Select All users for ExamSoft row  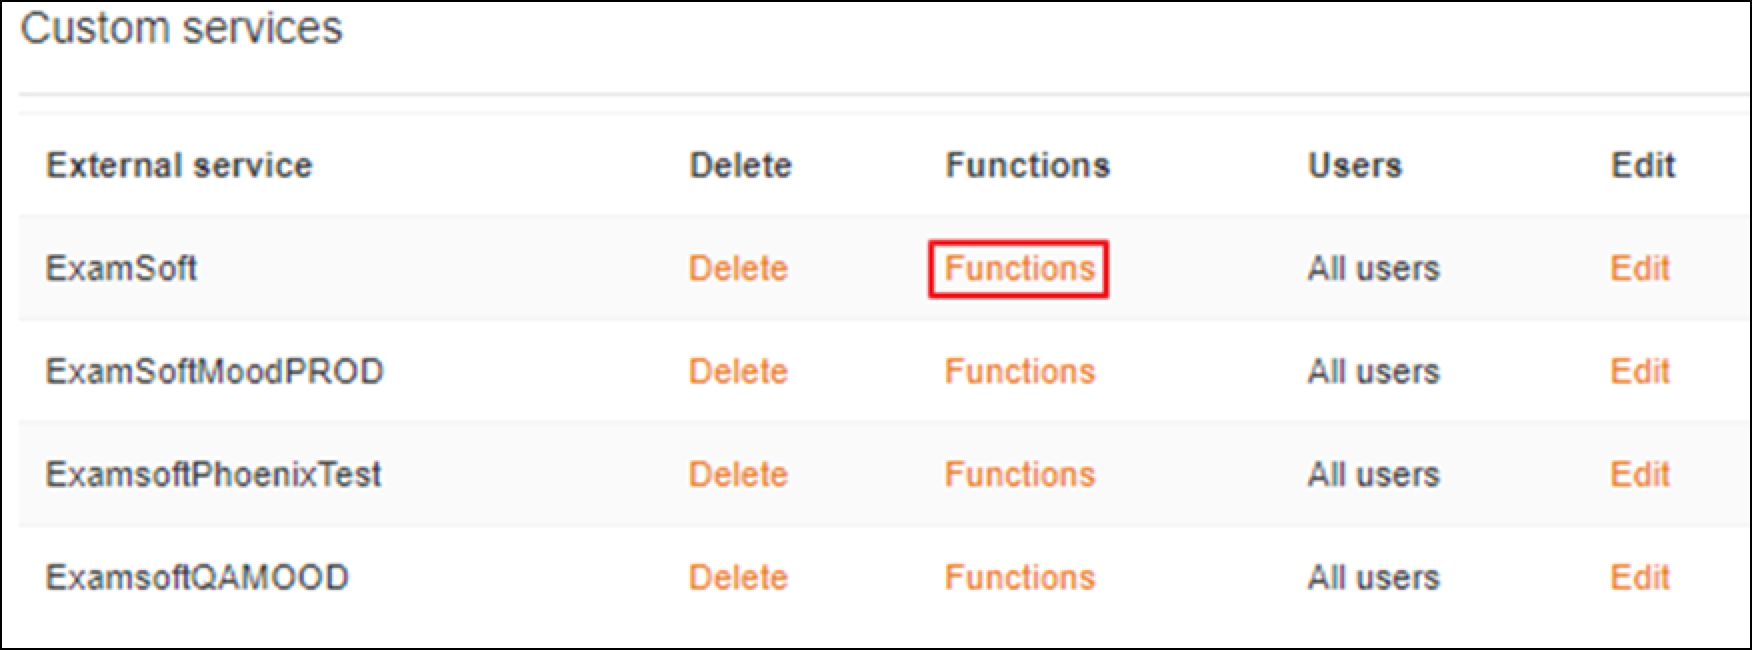pyautogui.click(x=1373, y=268)
